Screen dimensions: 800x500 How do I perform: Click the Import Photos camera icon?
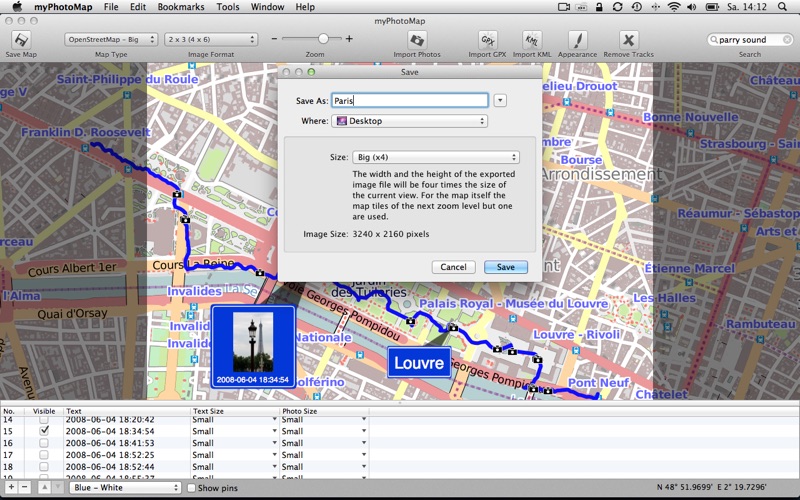coord(417,40)
